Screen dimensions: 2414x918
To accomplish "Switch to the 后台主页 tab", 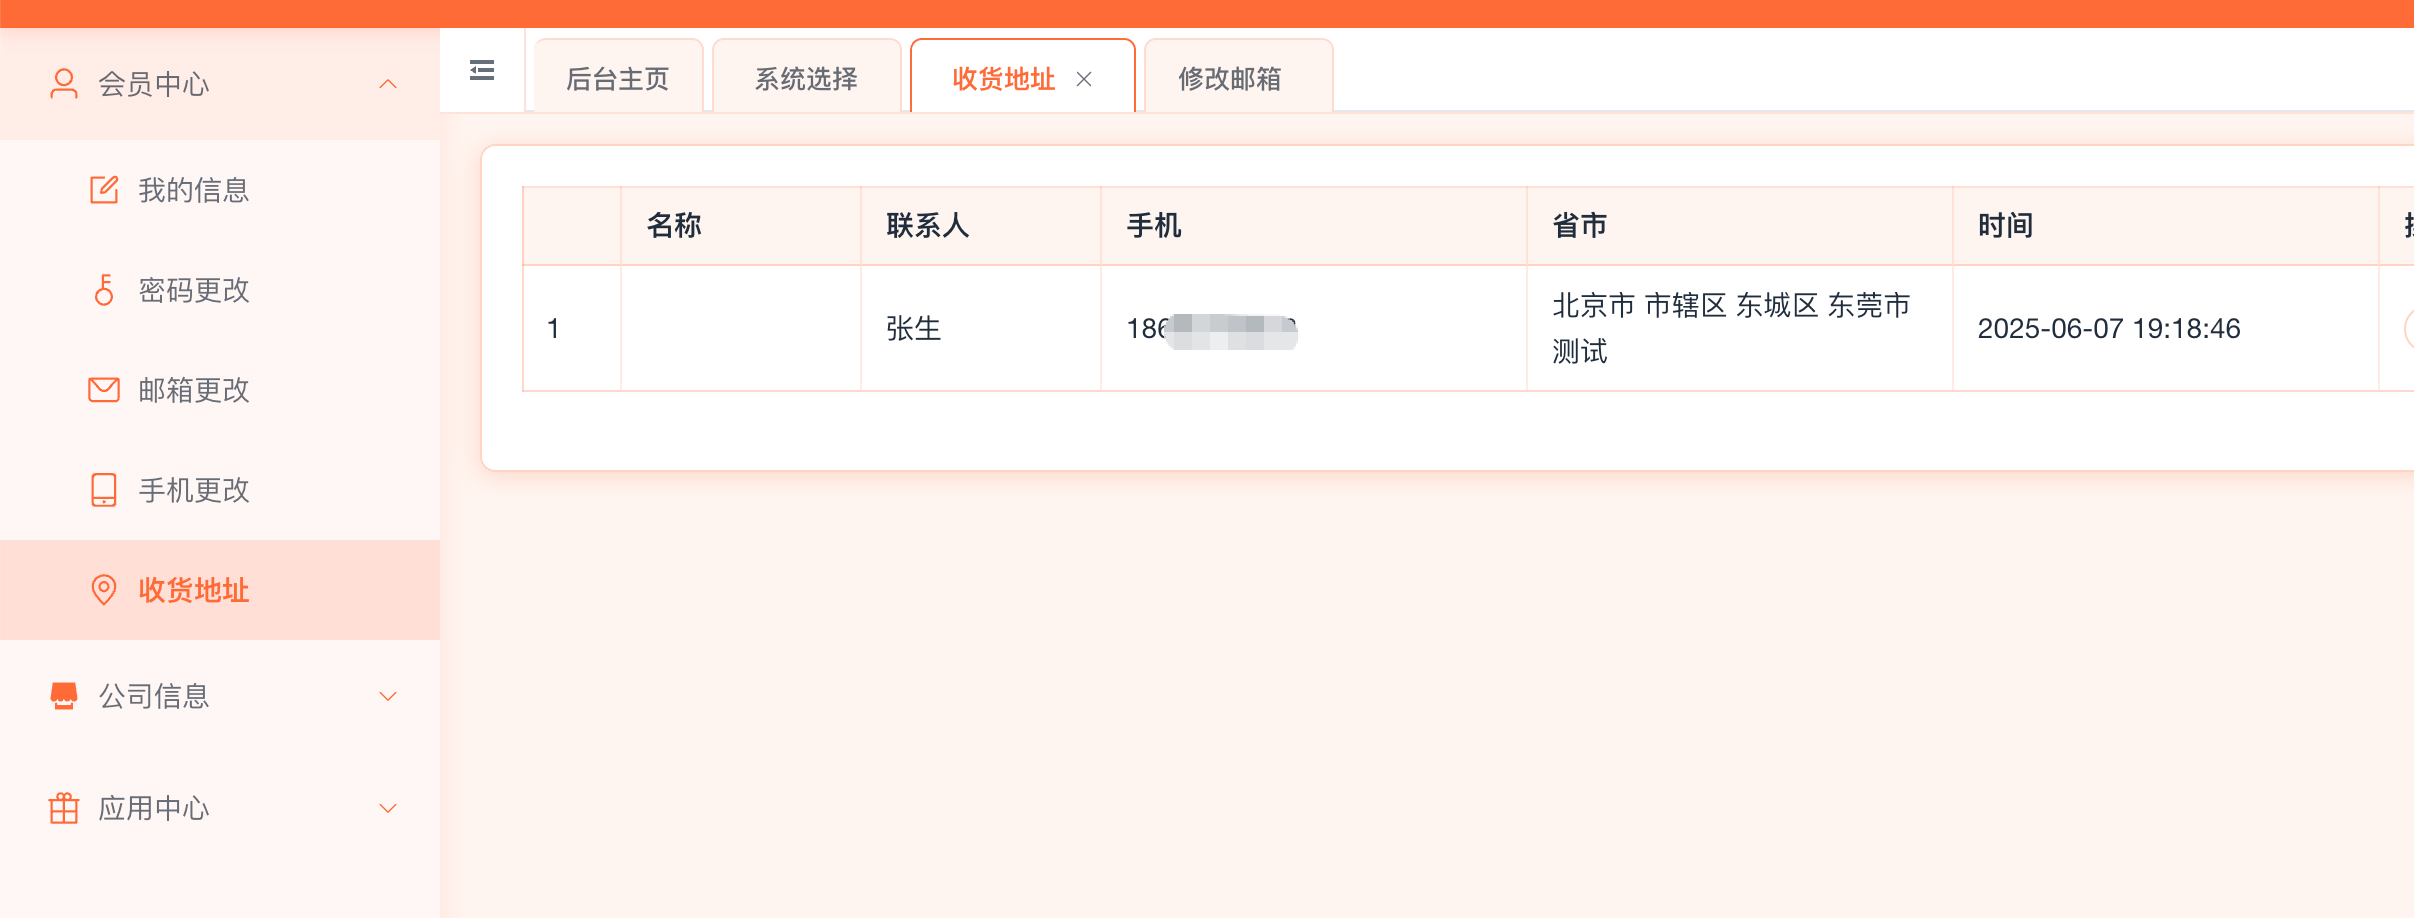I will (617, 79).
